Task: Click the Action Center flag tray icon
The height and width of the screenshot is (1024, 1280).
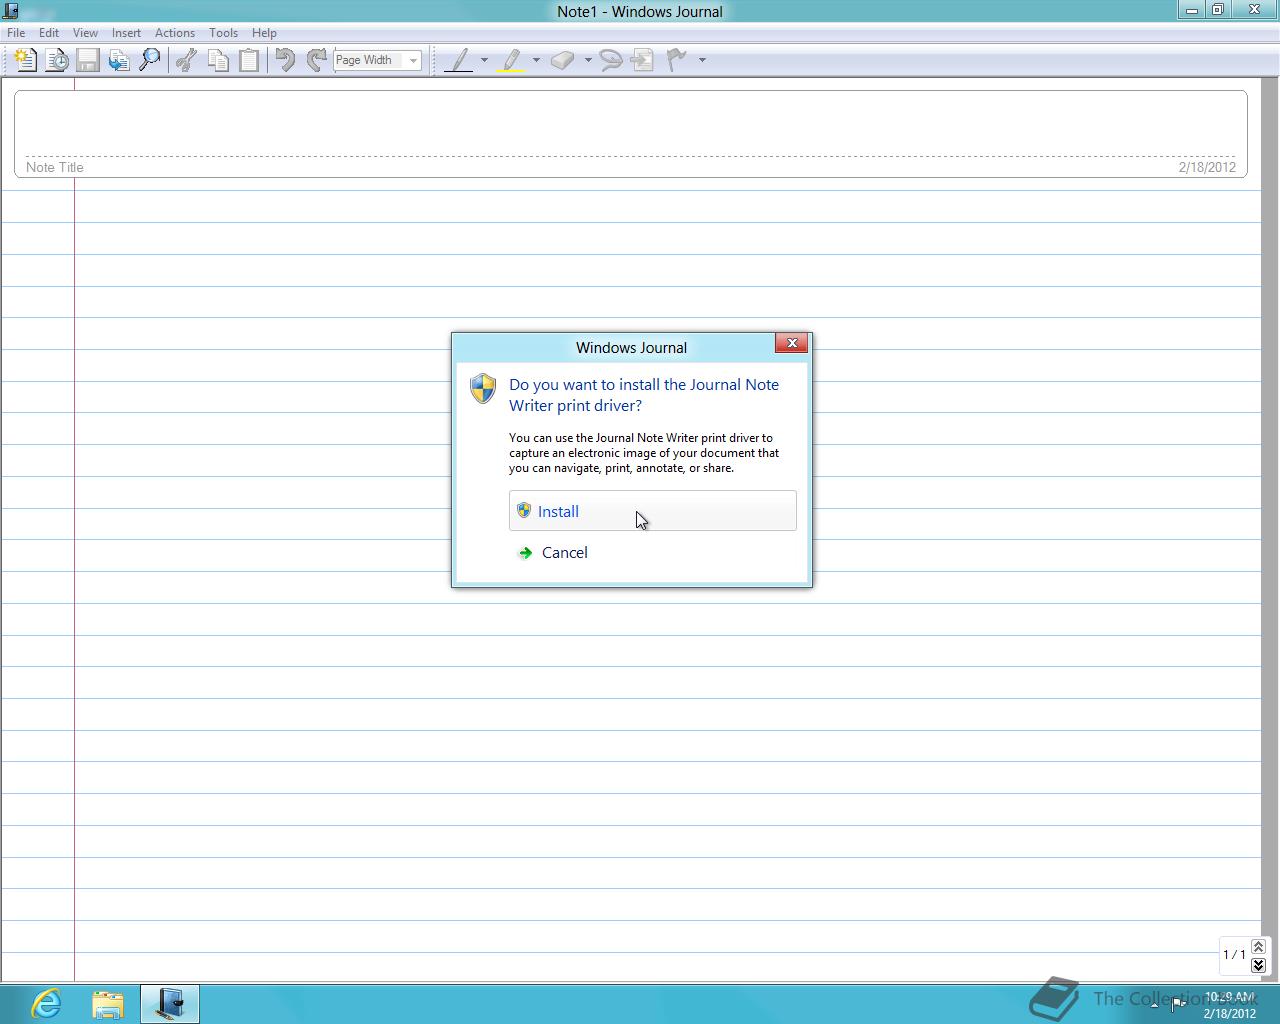Action: pyautogui.click(x=1178, y=1004)
